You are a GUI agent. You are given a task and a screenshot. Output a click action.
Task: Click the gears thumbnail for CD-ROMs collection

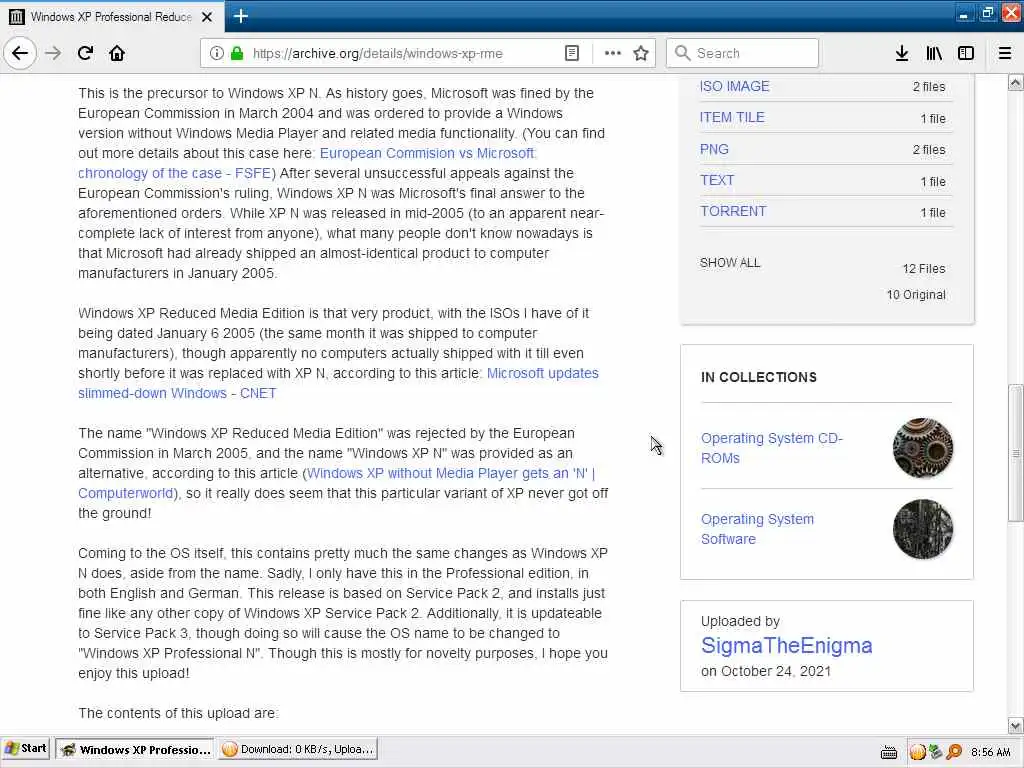(922, 448)
